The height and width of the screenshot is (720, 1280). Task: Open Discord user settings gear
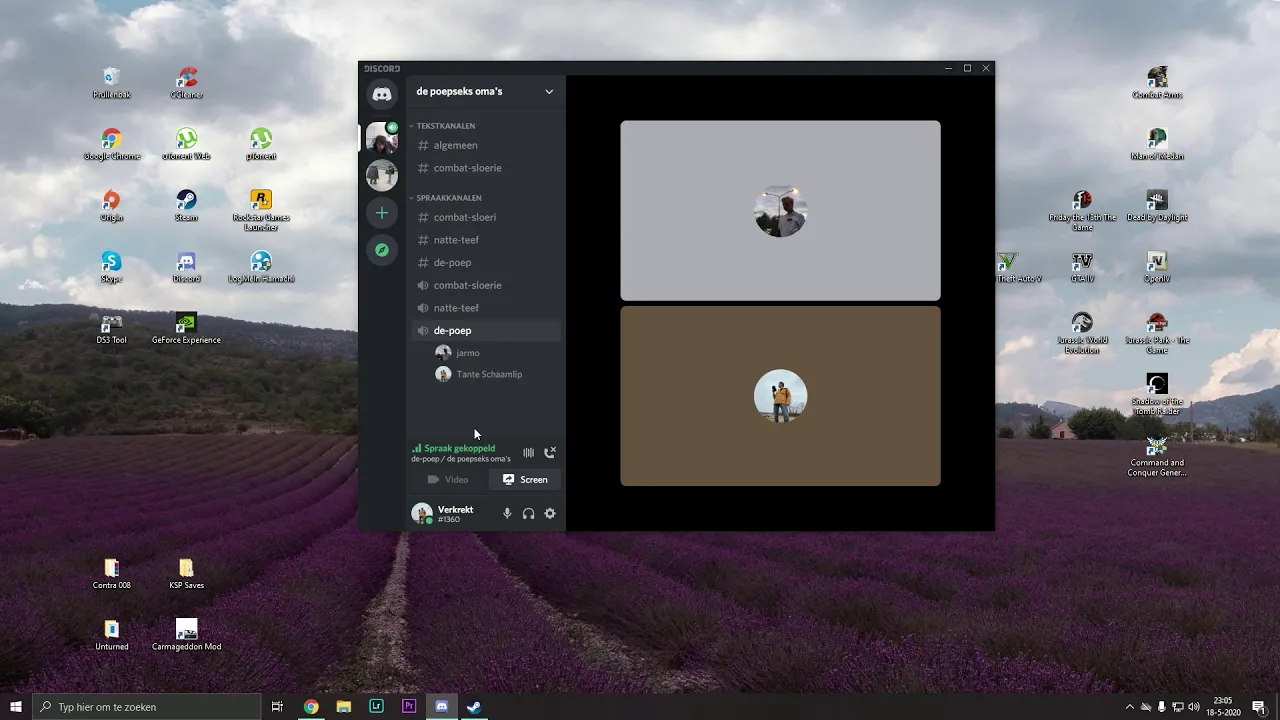pos(549,513)
